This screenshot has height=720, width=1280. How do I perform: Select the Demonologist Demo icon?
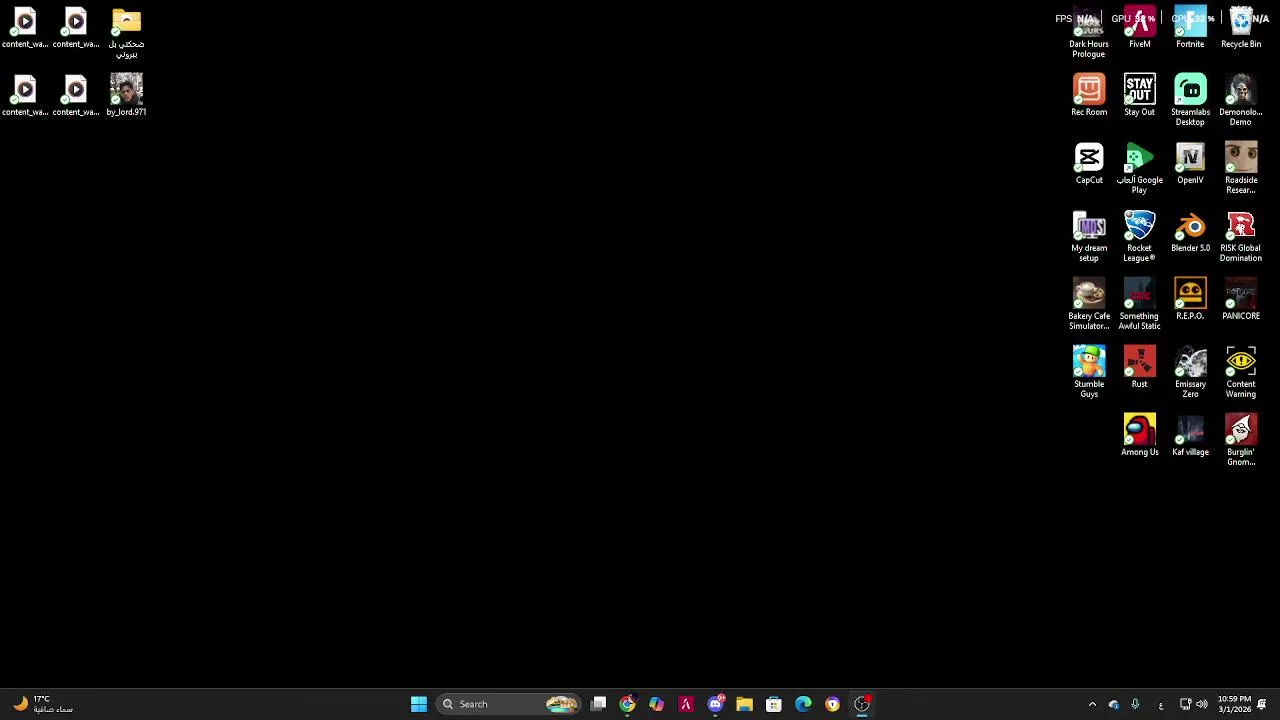[1241, 100]
